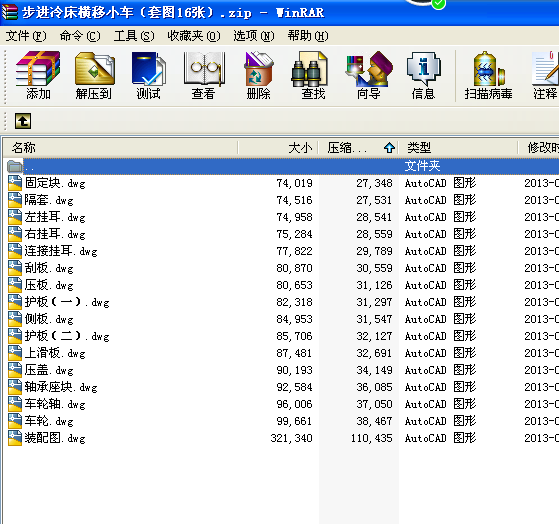Open the 收藏夹(O) menu
The width and height of the screenshot is (559, 524).
tap(194, 36)
